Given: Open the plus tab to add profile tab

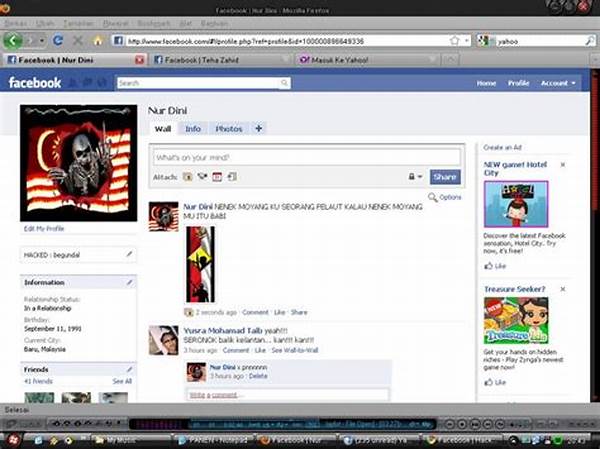Looking at the screenshot, I should point(258,129).
